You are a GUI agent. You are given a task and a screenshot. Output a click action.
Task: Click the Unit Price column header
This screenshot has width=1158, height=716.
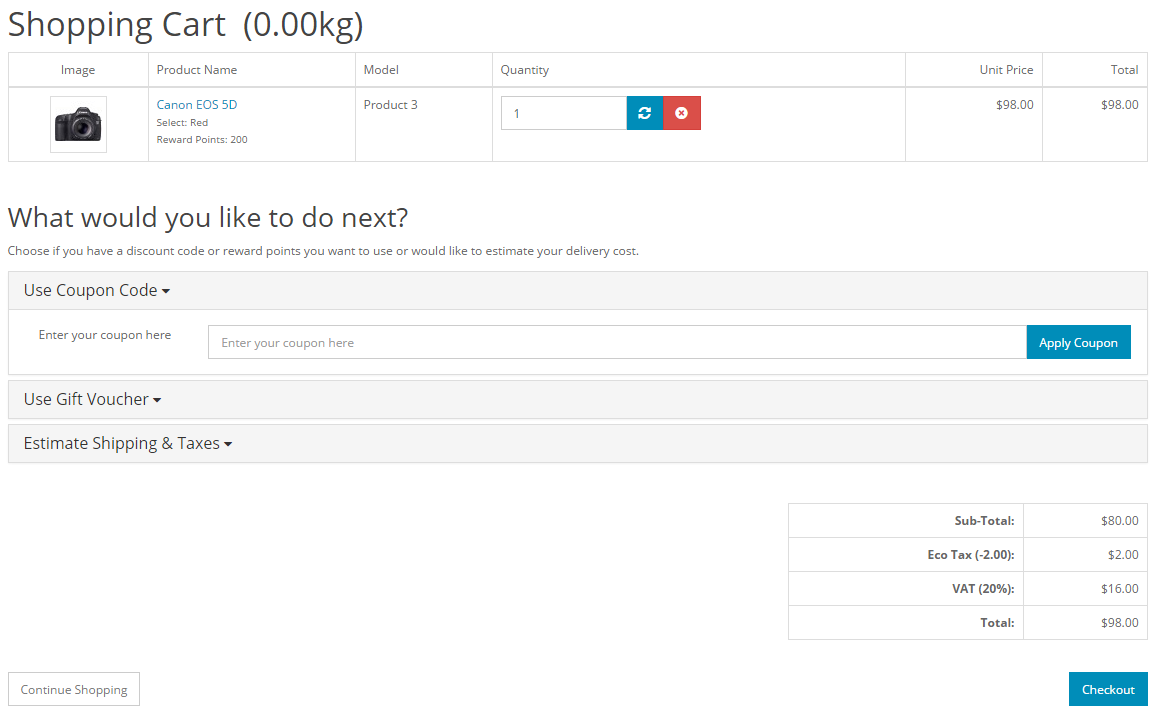1006,70
